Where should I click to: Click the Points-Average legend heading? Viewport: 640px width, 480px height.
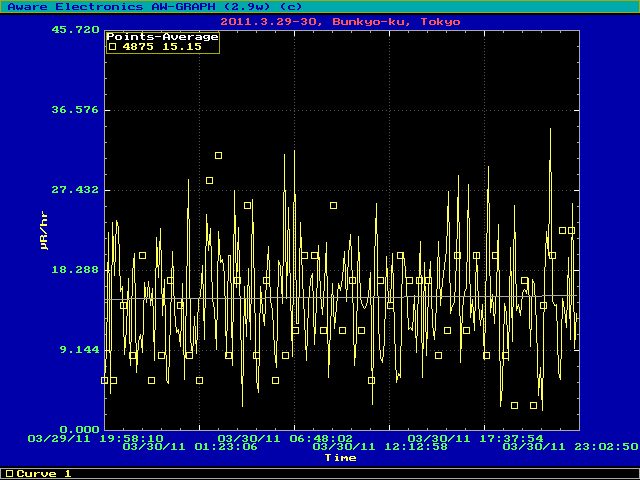point(162,37)
